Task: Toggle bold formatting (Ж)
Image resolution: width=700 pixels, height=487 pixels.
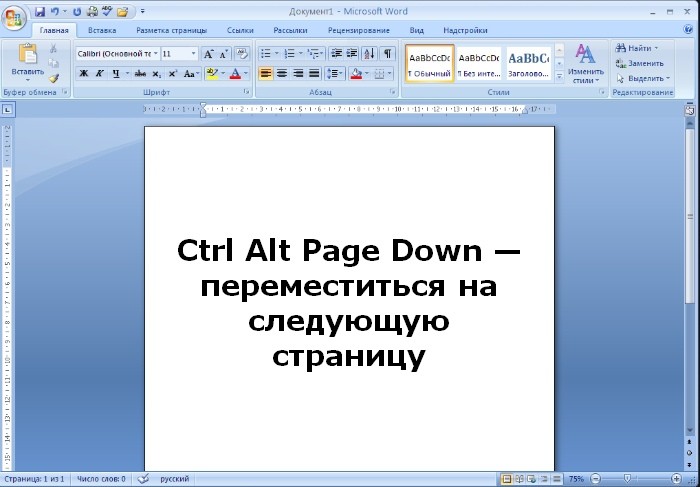Action: click(x=83, y=74)
